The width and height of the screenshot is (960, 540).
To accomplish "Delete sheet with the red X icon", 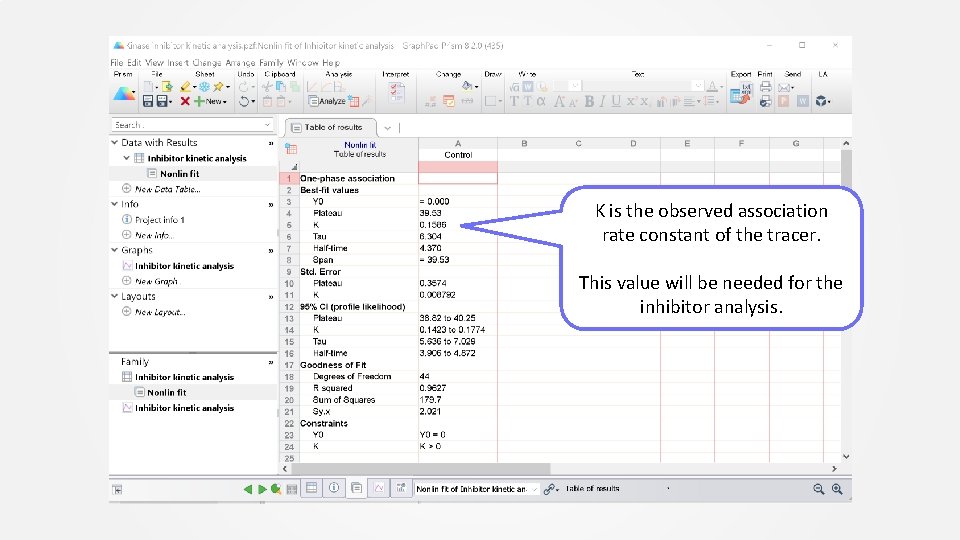I will (x=185, y=102).
